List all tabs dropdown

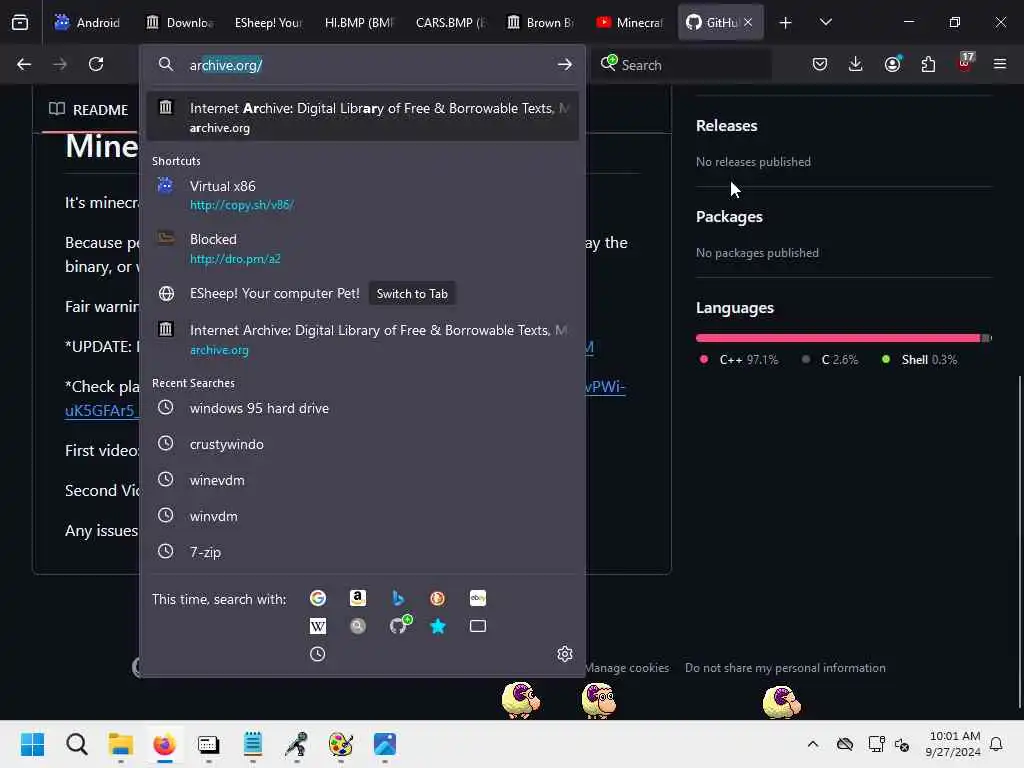[826, 22]
